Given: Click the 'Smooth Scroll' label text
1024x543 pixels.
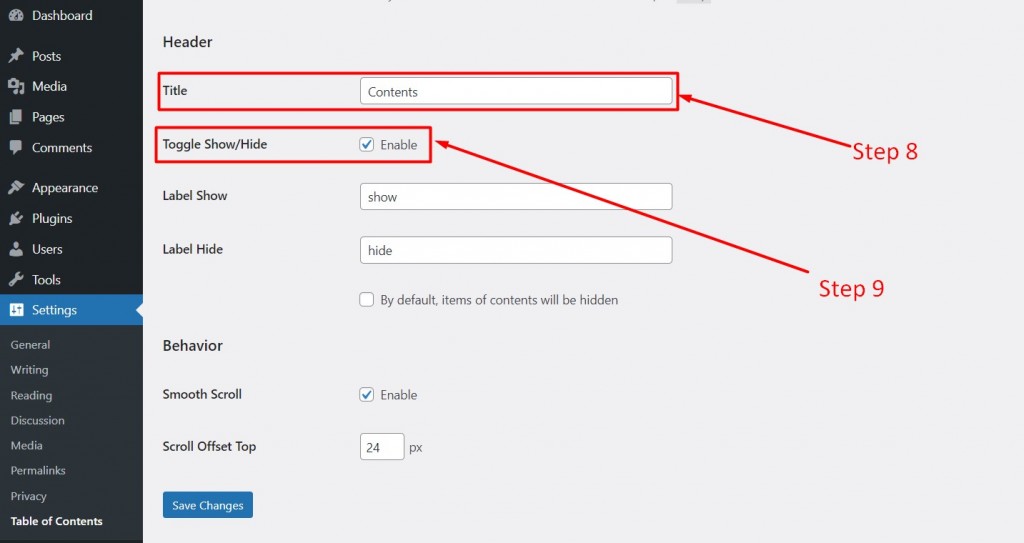Looking at the screenshot, I should tap(202, 394).
